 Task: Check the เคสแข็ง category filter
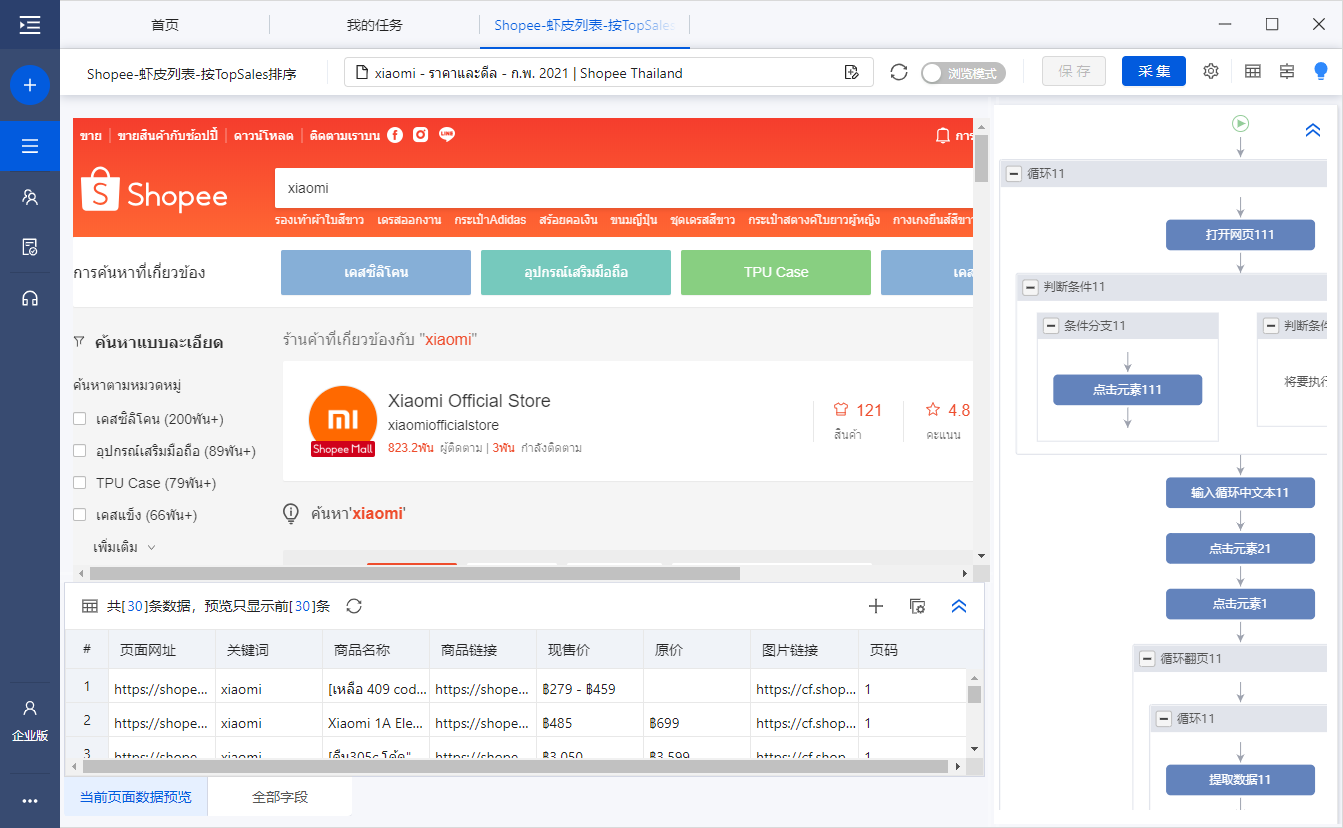(80, 515)
